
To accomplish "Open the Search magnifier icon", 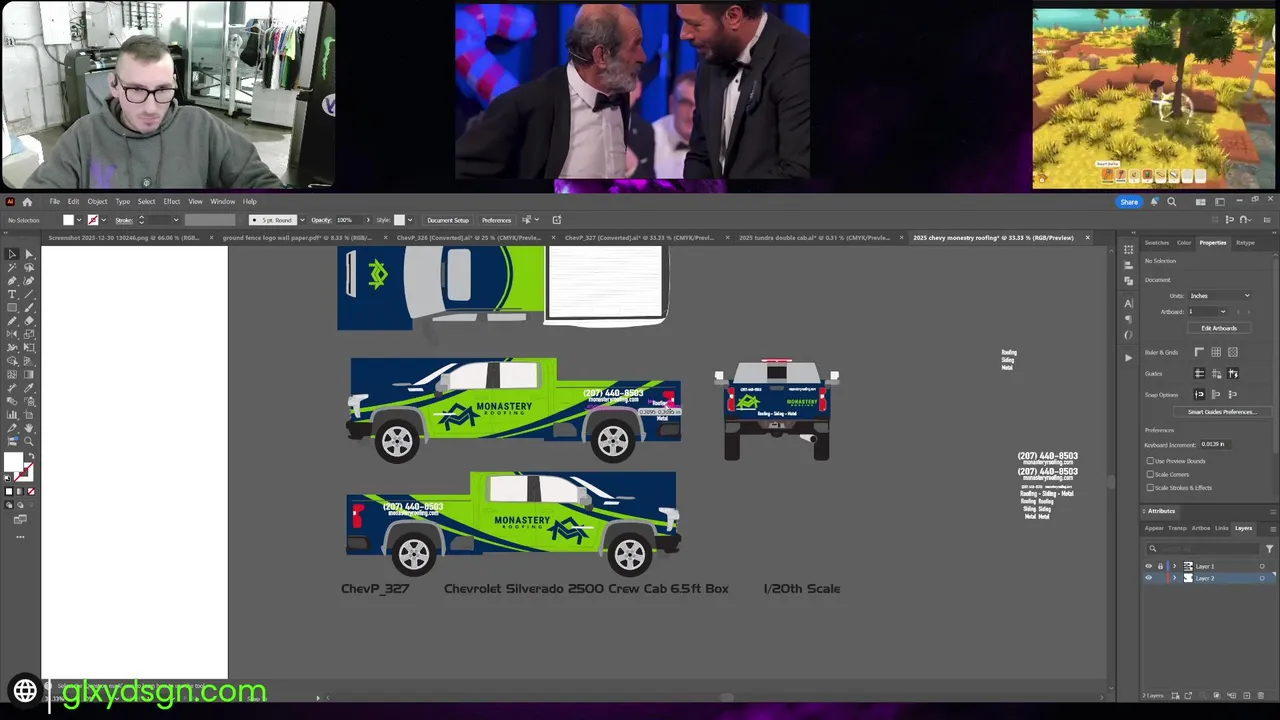I will click(1171, 202).
